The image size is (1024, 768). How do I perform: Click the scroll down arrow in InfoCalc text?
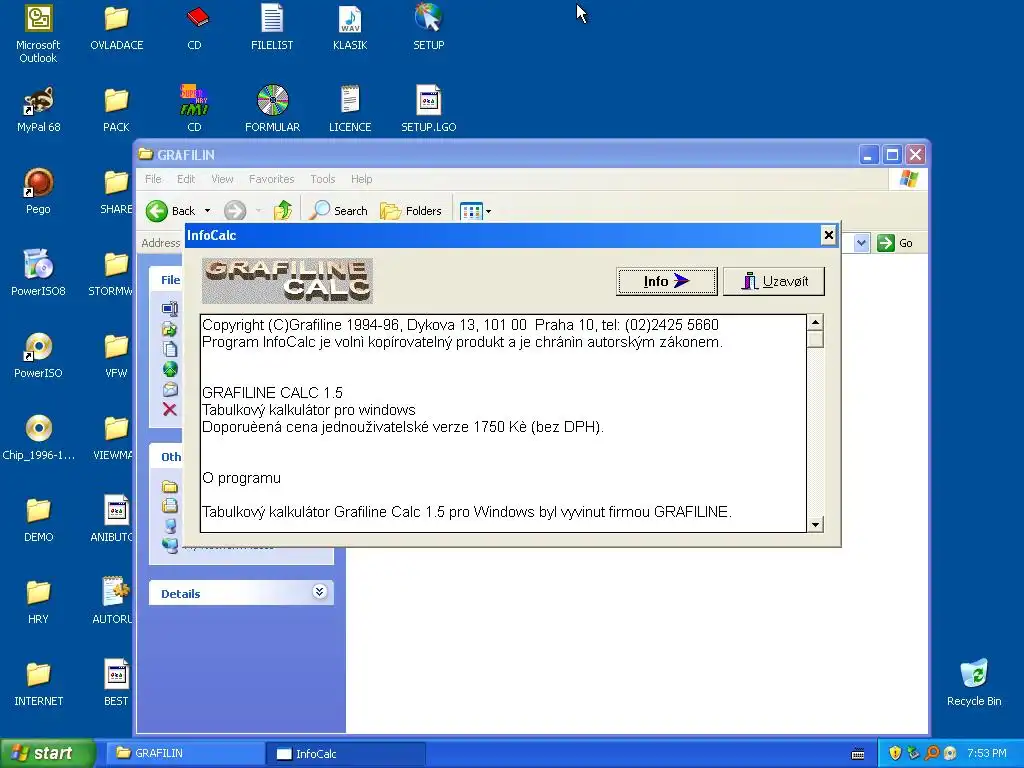tap(815, 524)
